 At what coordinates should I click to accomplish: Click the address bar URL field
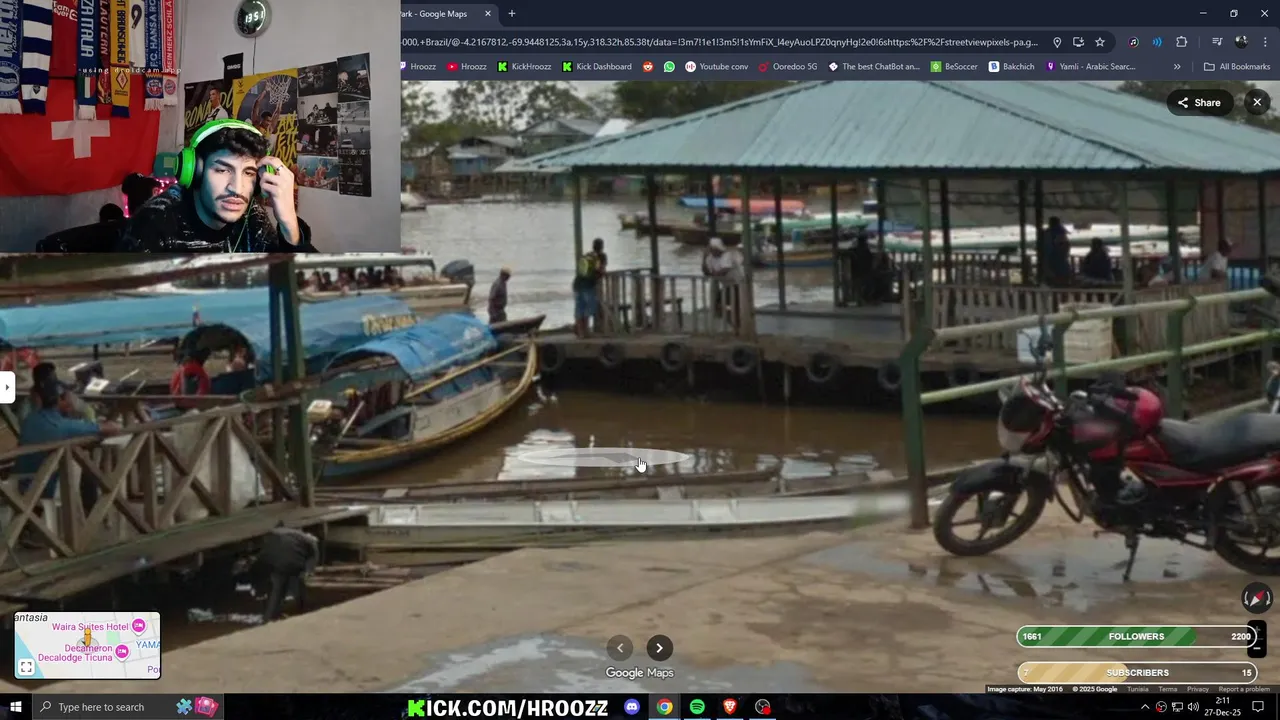point(720,42)
